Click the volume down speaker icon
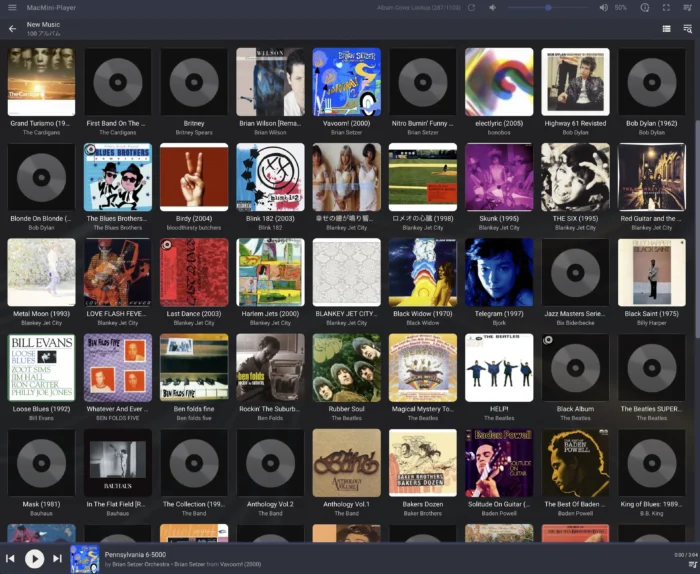Viewport: 700px width, 574px height. pyautogui.click(x=492, y=8)
